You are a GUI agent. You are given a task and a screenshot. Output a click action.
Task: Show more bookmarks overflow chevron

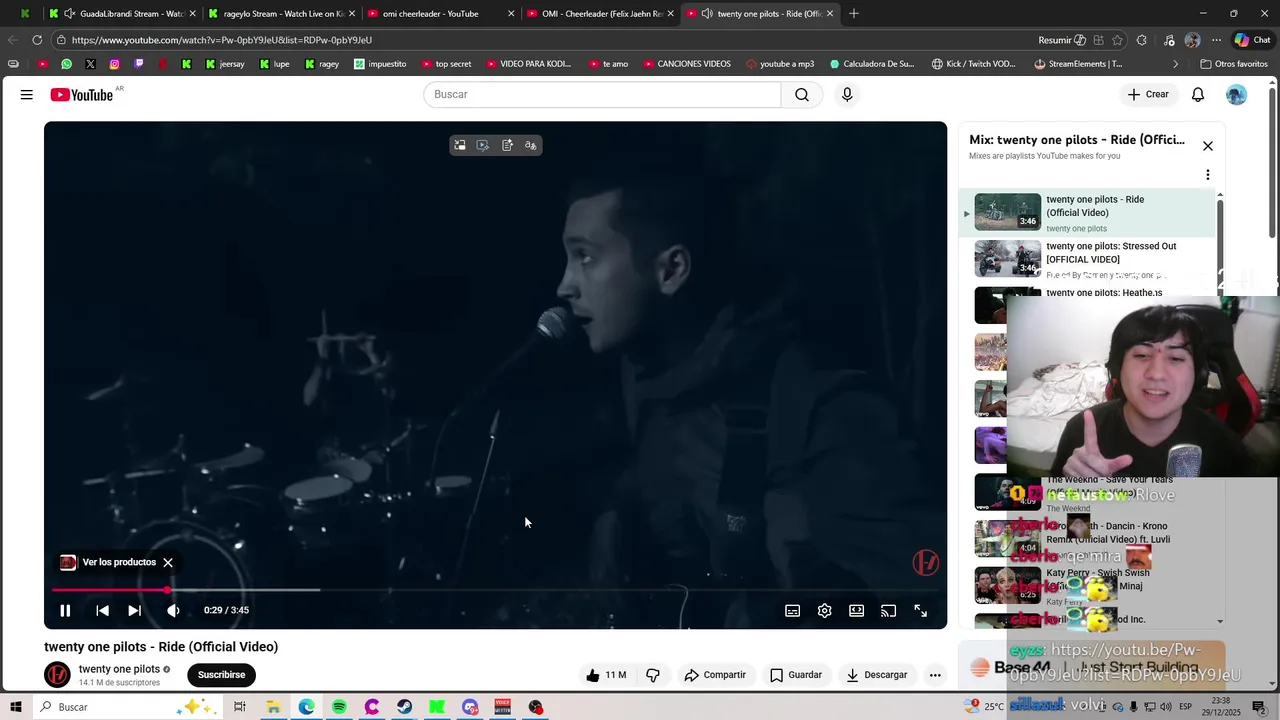[1176, 64]
